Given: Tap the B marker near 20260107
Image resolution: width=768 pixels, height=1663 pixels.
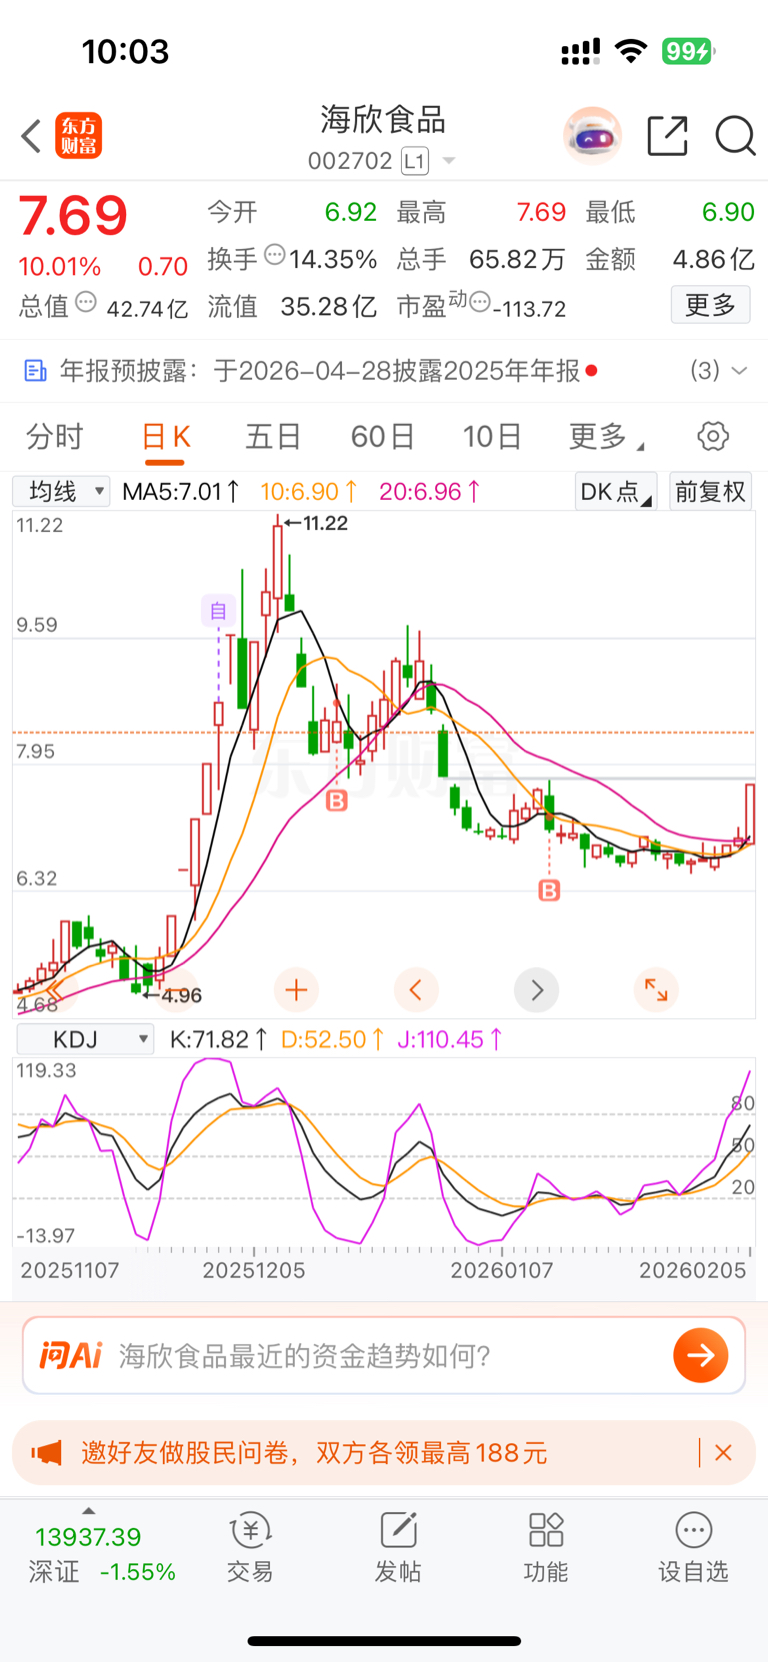Looking at the screenshot, I should pyautogui.click(x=549, y=890).
